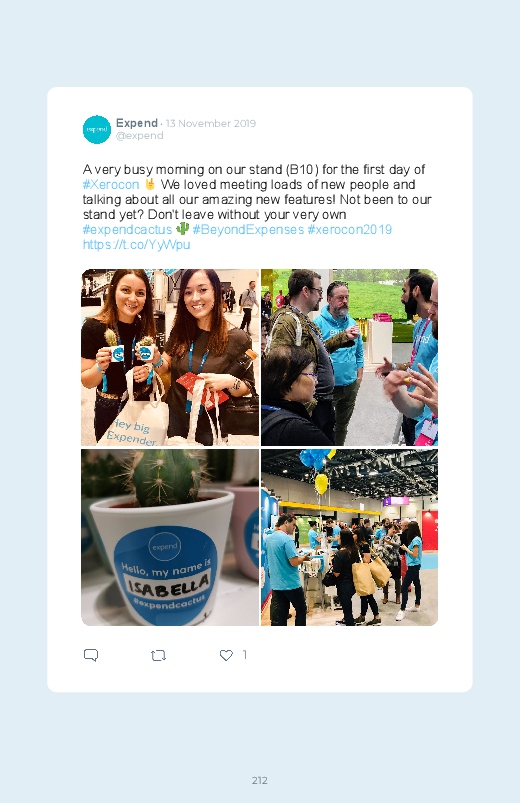
Task: Click the rock hand emoji after Xerocon
Action: click(x=150, y=184)
